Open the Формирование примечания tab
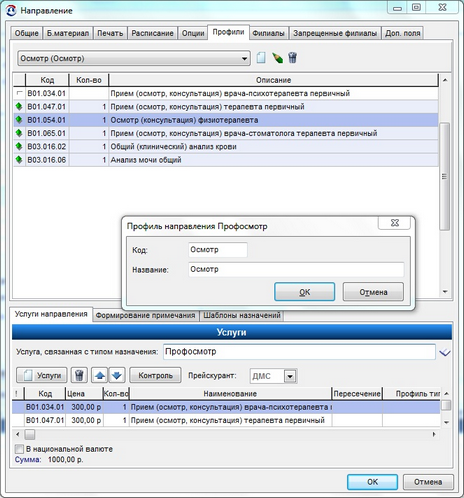This screenshot has height=498, width=464. [x=145, y=315]
